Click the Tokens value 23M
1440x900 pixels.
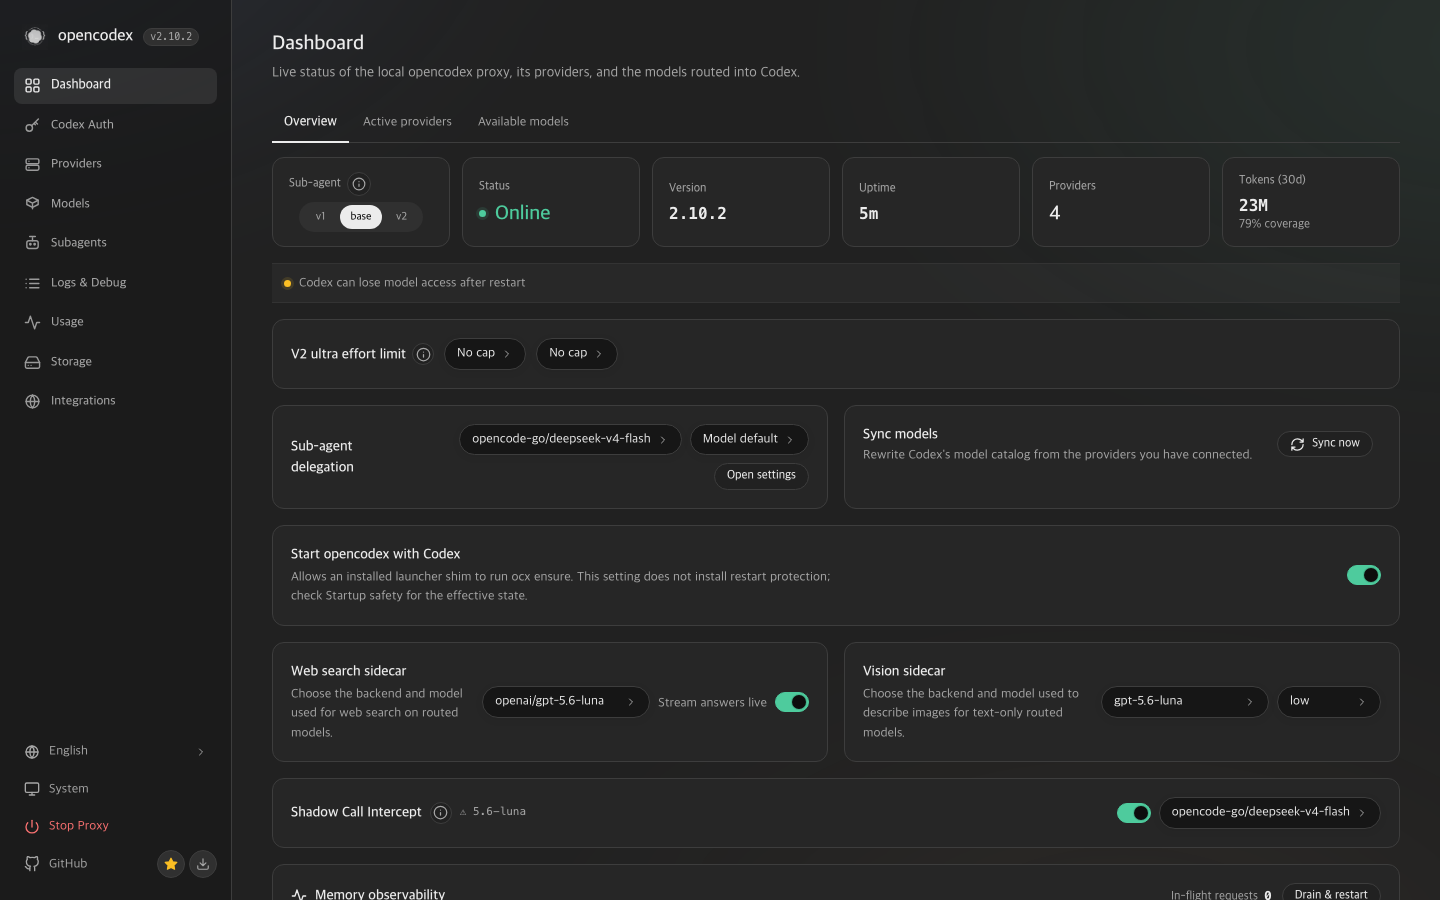pos(1253,205)
